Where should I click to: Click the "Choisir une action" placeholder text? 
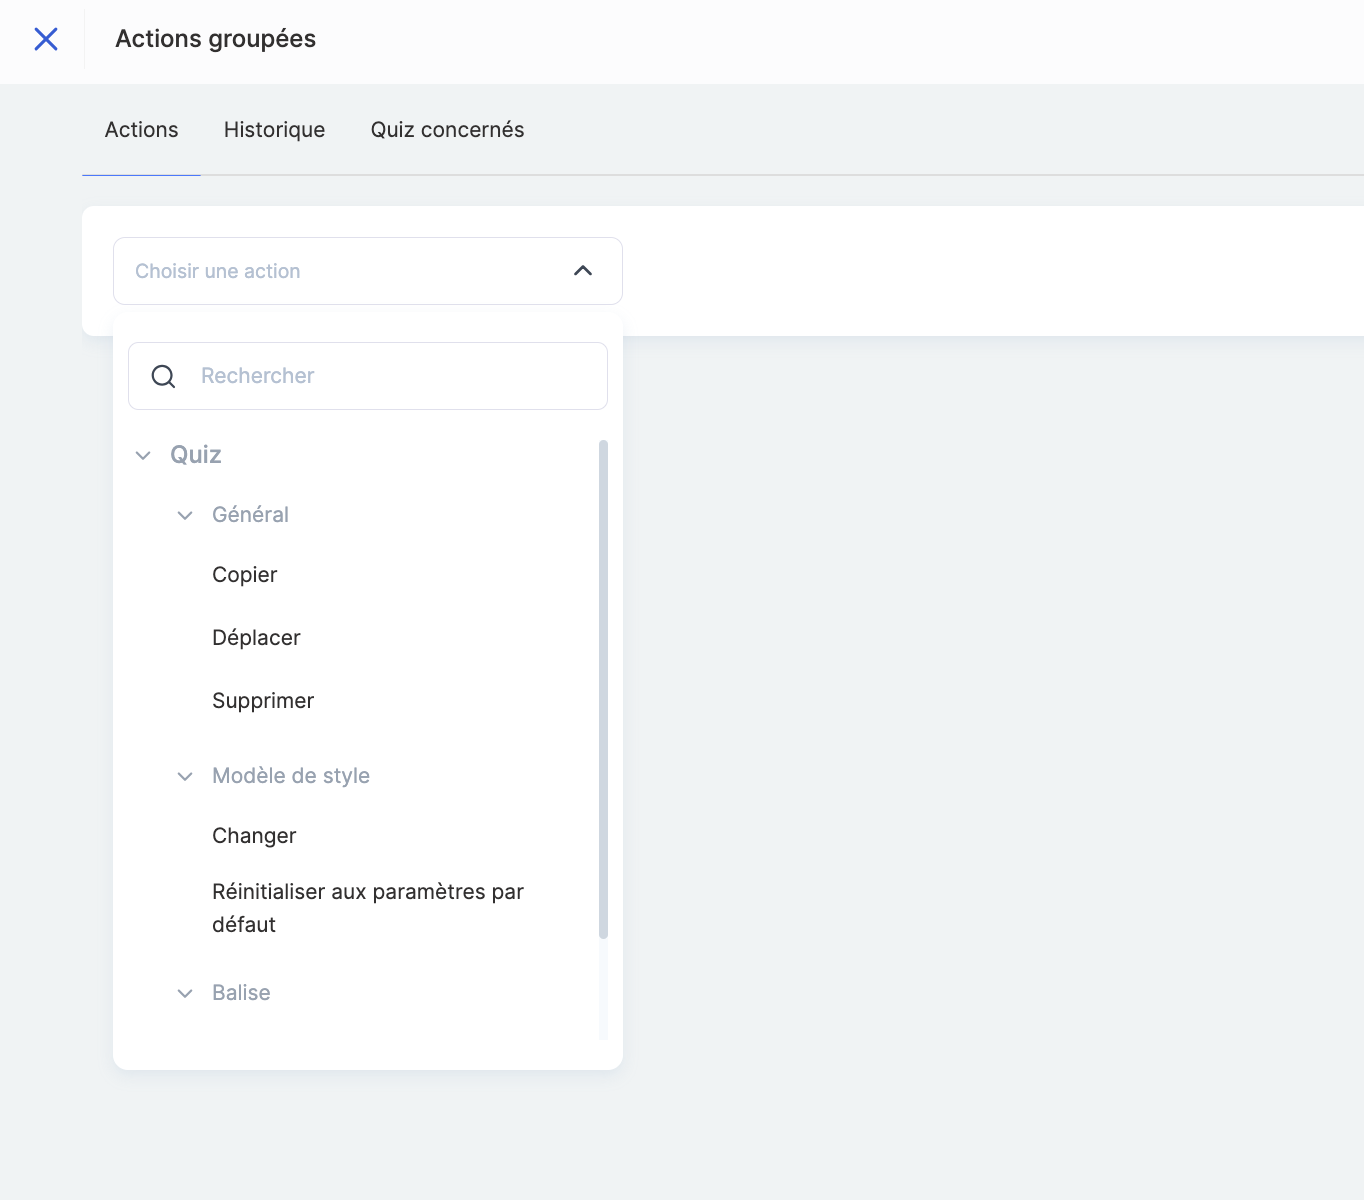pyautogui.click(x=218, y=271)
